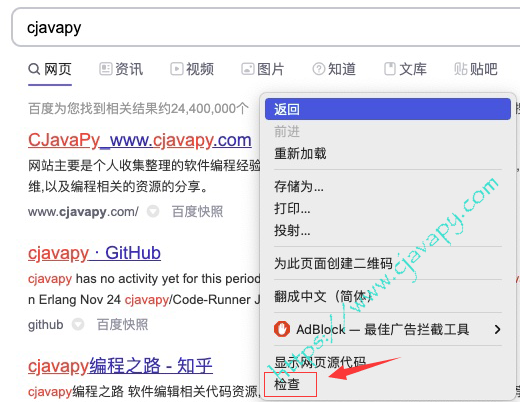This screenshot has height=402, width=520.
Task: Open the CJavaPy_www.cjavapy.com result link
Action: [140, 140]
